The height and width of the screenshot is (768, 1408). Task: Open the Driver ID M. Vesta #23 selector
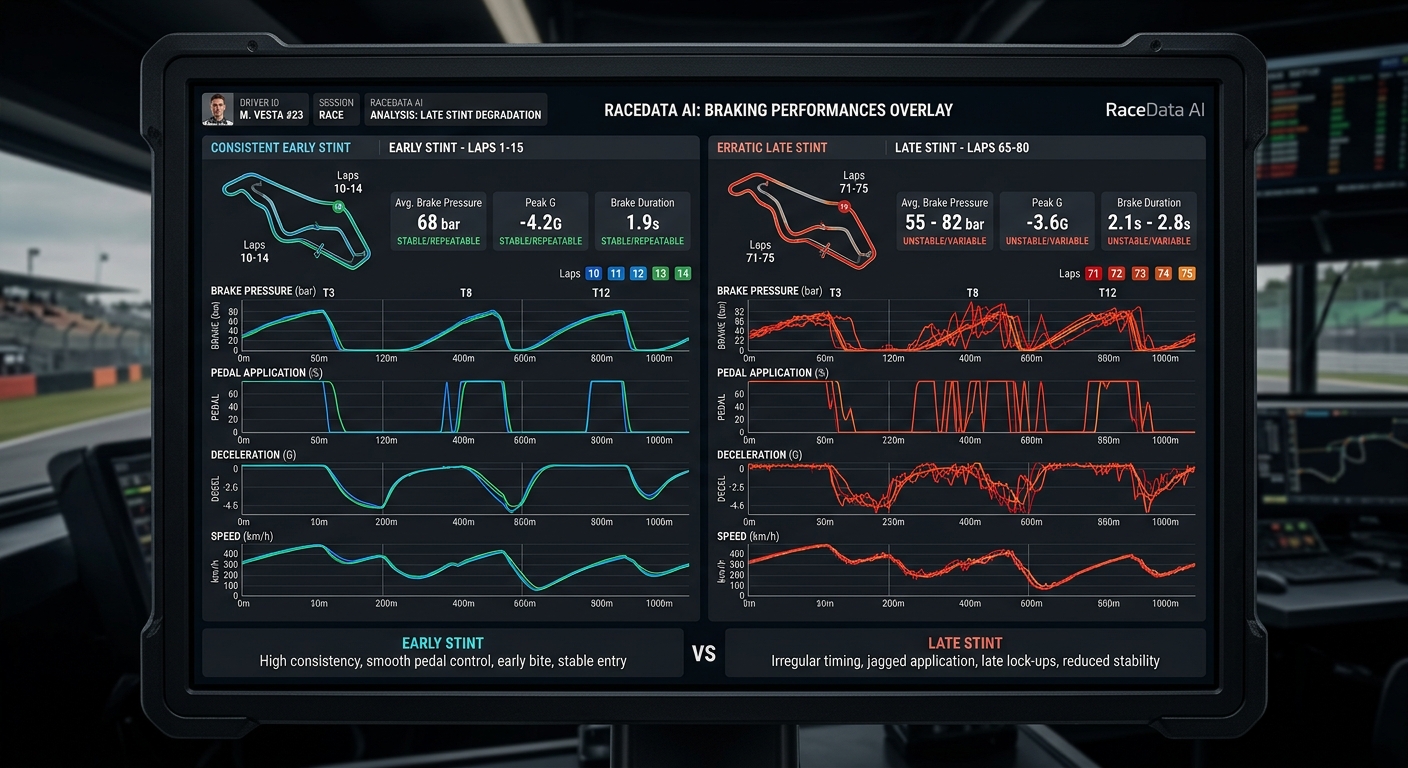pyautogui.click(x=256, y=109)
